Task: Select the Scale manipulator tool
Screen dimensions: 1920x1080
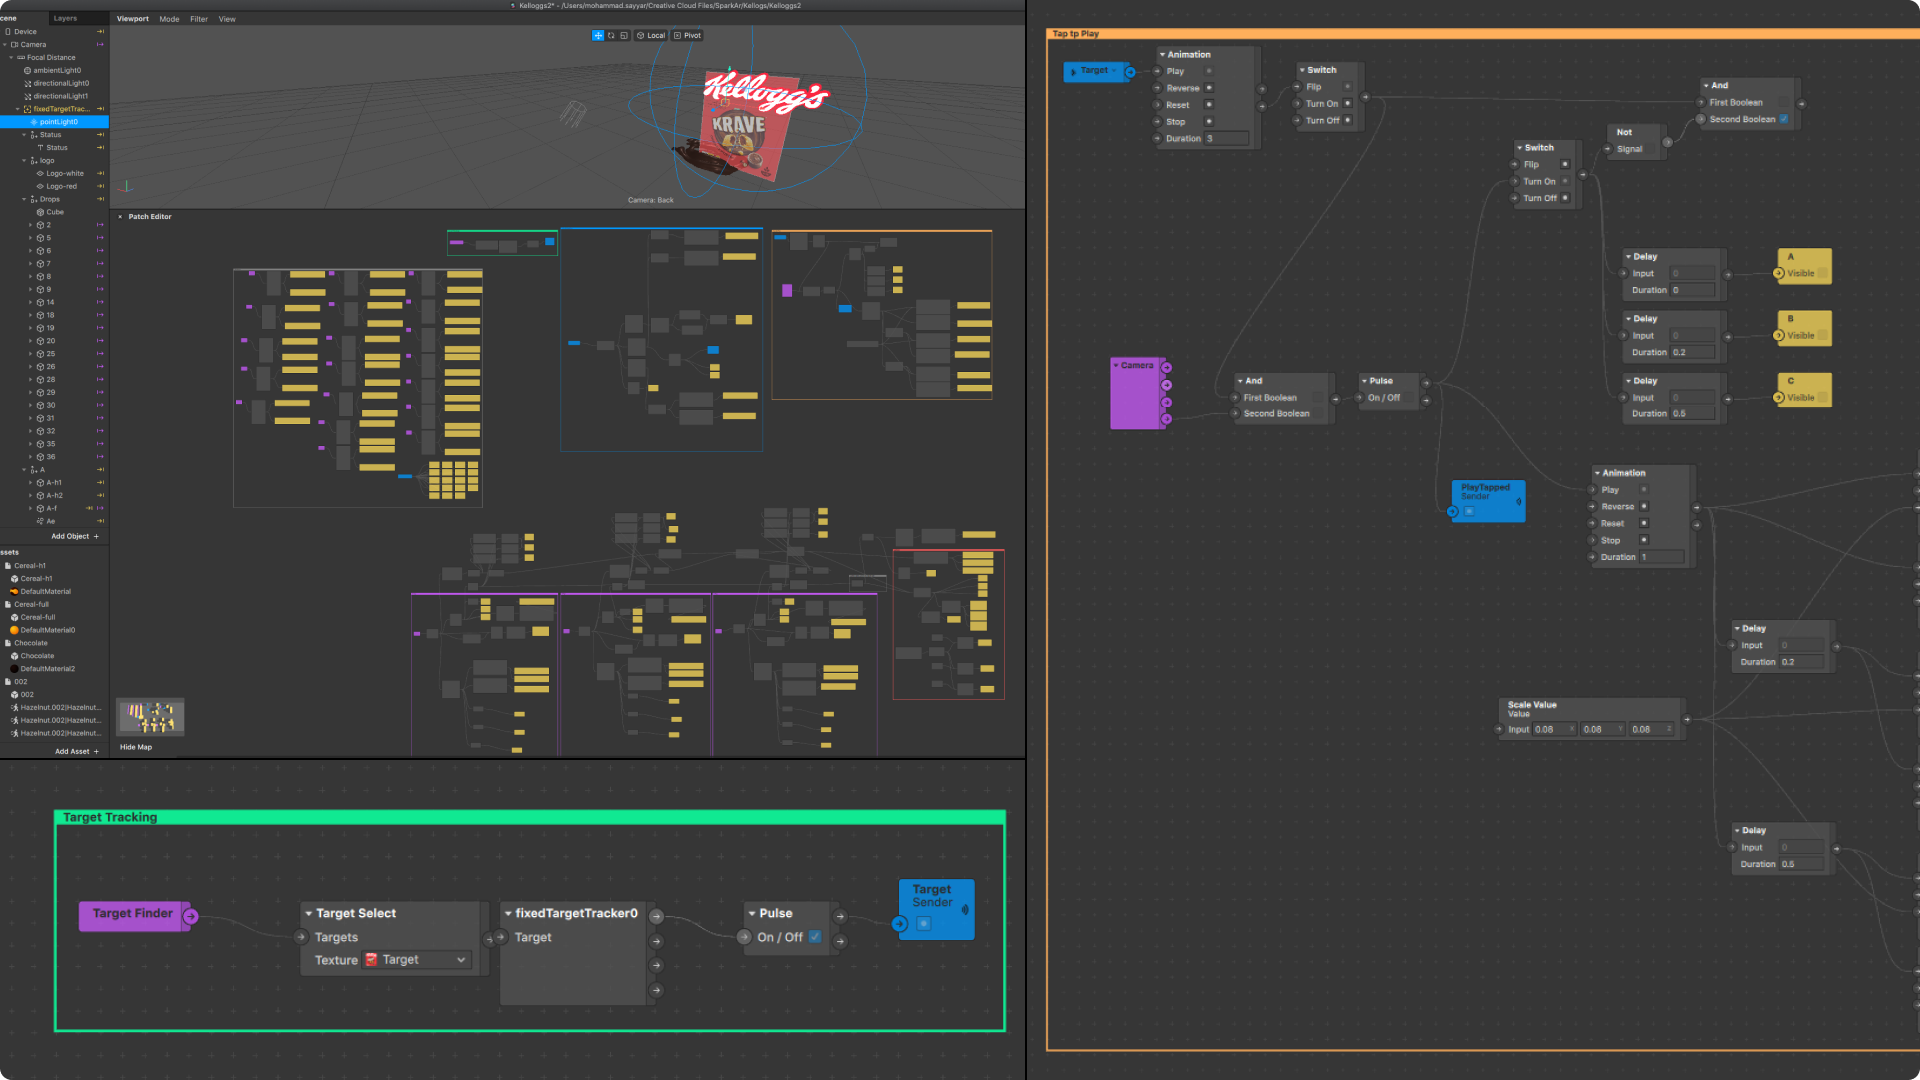Action: click(x=624, y=35)
